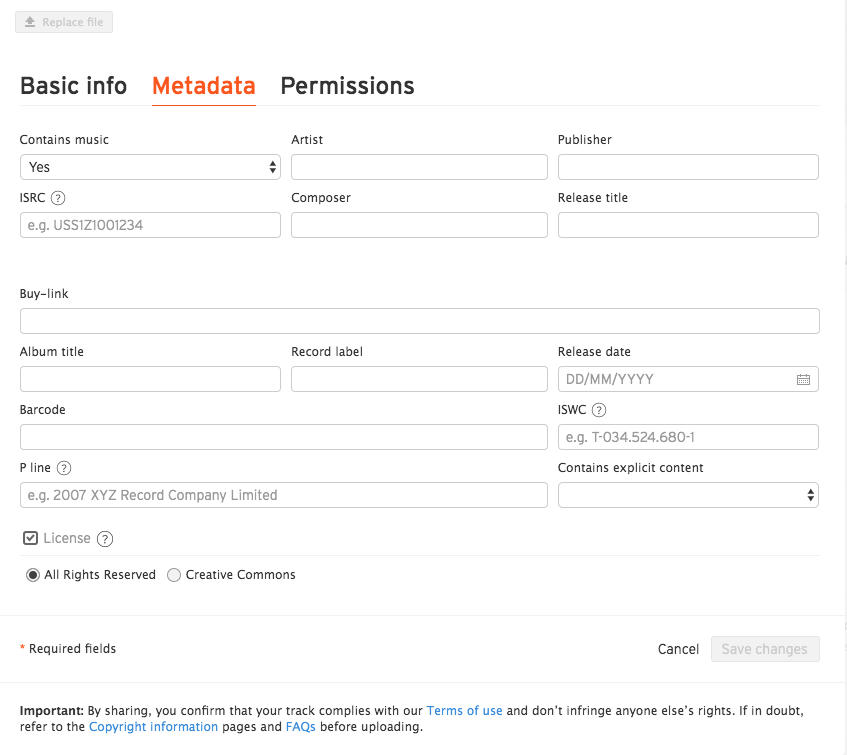847x755 pixels.
Task: Toggle the License checkbox
Action: (30, 538)
